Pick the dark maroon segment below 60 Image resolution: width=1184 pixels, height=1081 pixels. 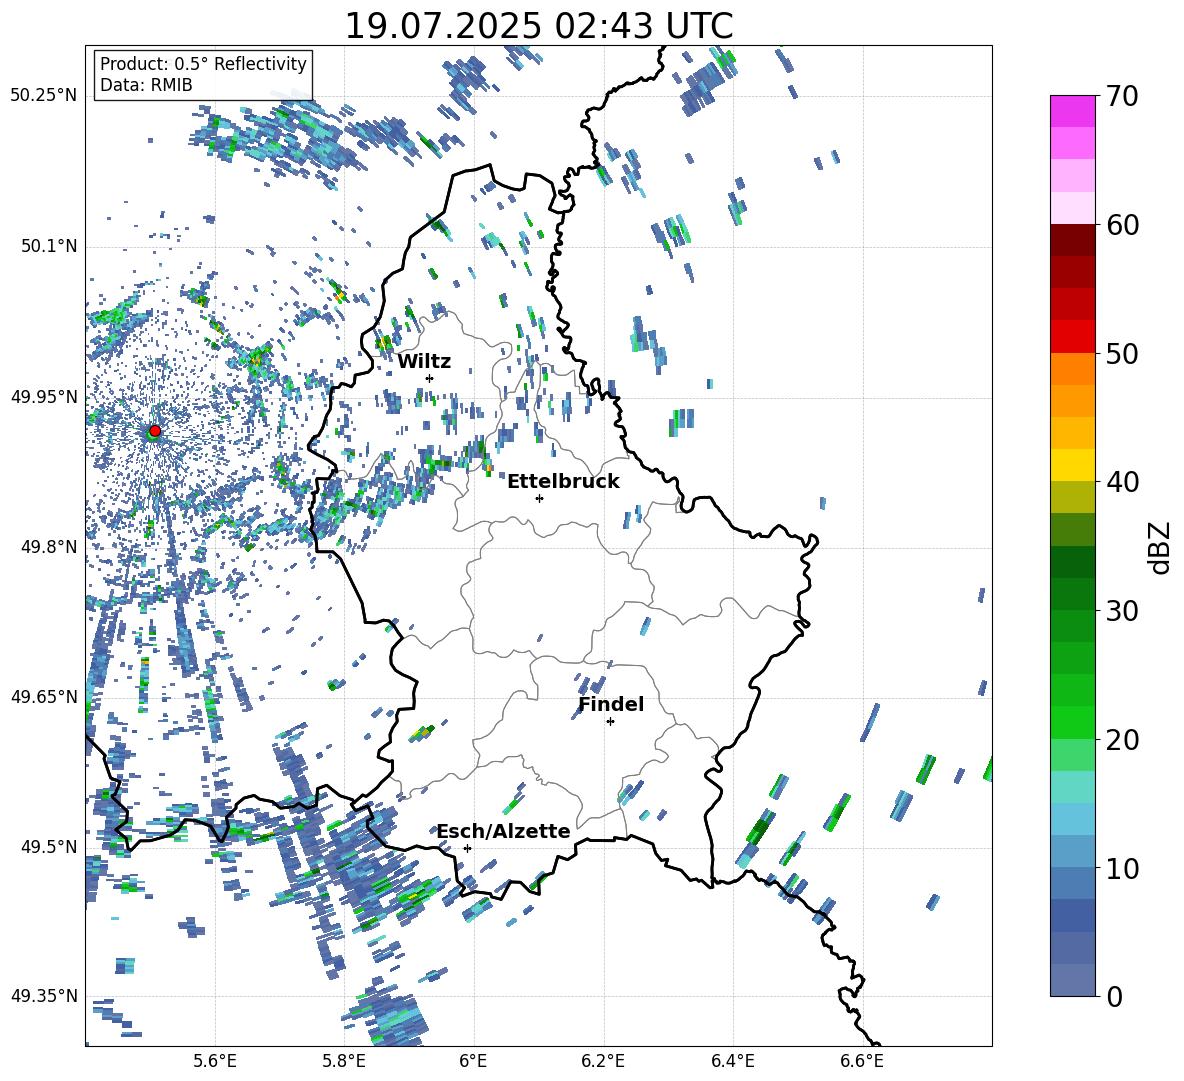(1072, 240)
